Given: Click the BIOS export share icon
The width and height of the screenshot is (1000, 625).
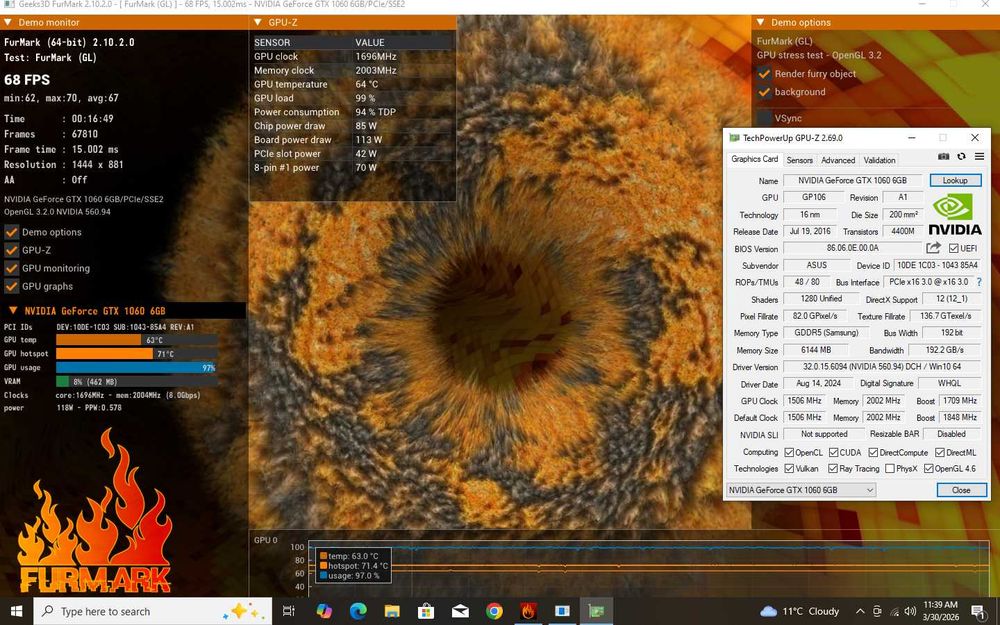Looking at the screenshot, I should [933, 248].
